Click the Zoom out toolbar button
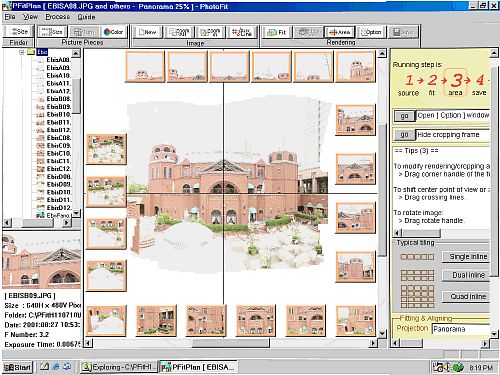 [179, 32]
